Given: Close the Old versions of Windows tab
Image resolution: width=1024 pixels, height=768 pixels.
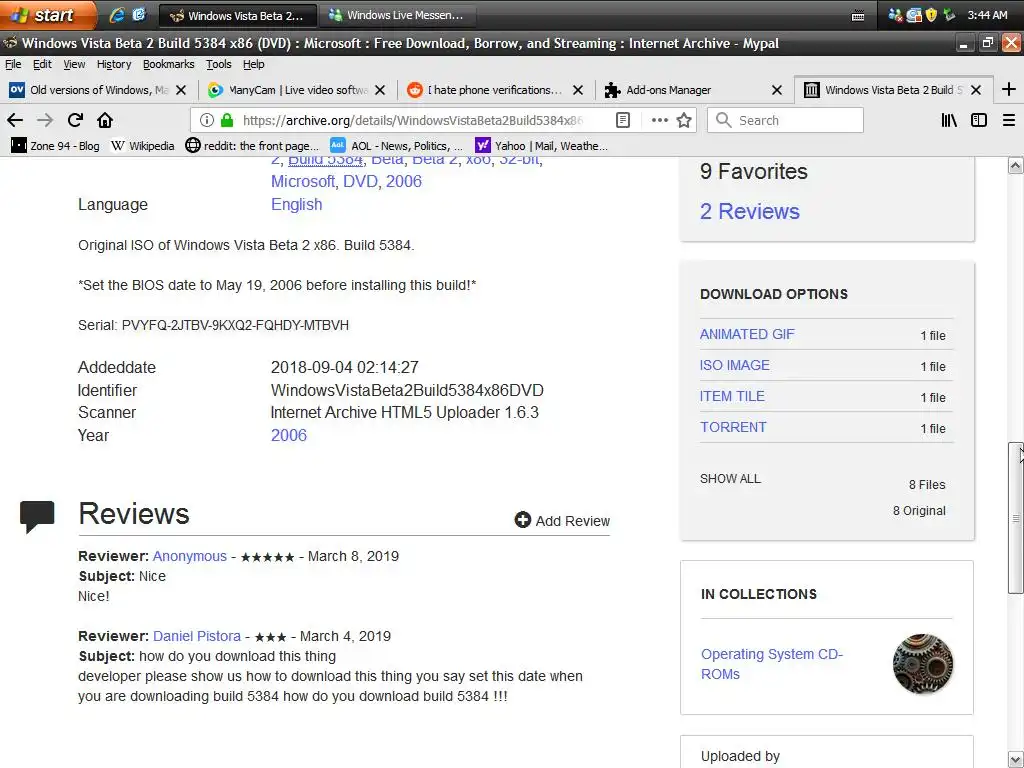Looking at the screenshot, I should tap(181, 90).
